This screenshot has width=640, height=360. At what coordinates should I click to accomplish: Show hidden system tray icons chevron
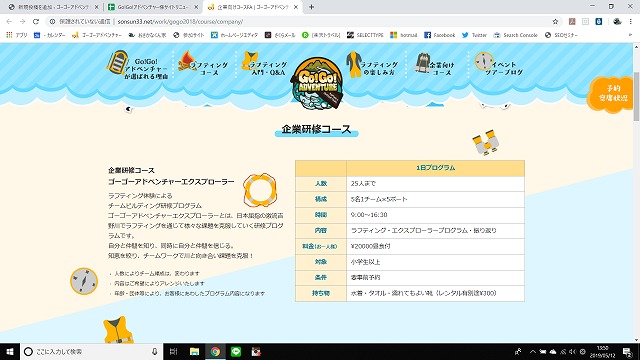click(533, 351)
